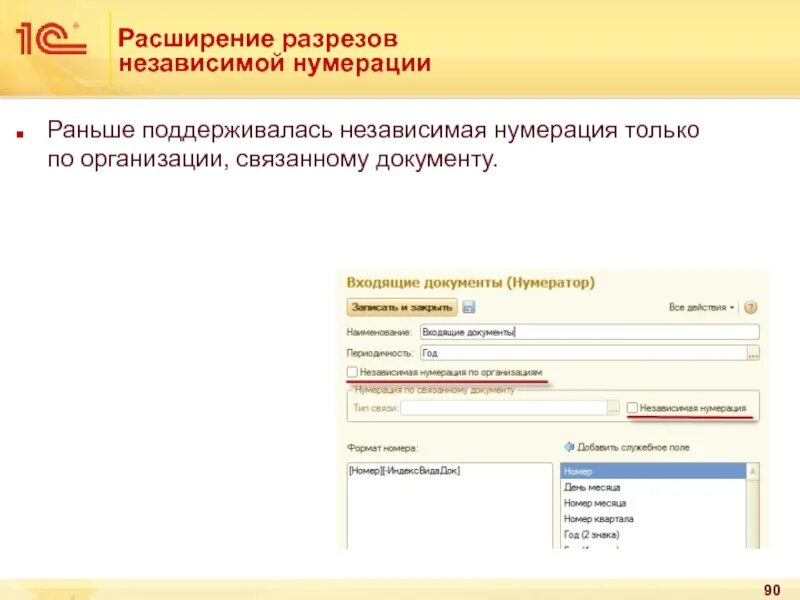Open selection button of the Периодичность field
800x600 pixels.
coord(753,353)
